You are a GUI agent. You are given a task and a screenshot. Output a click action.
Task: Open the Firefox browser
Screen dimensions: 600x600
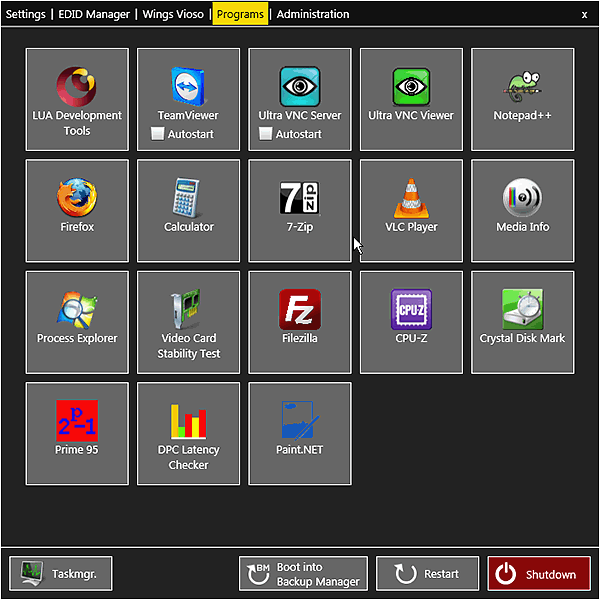(x=77, y=211)
